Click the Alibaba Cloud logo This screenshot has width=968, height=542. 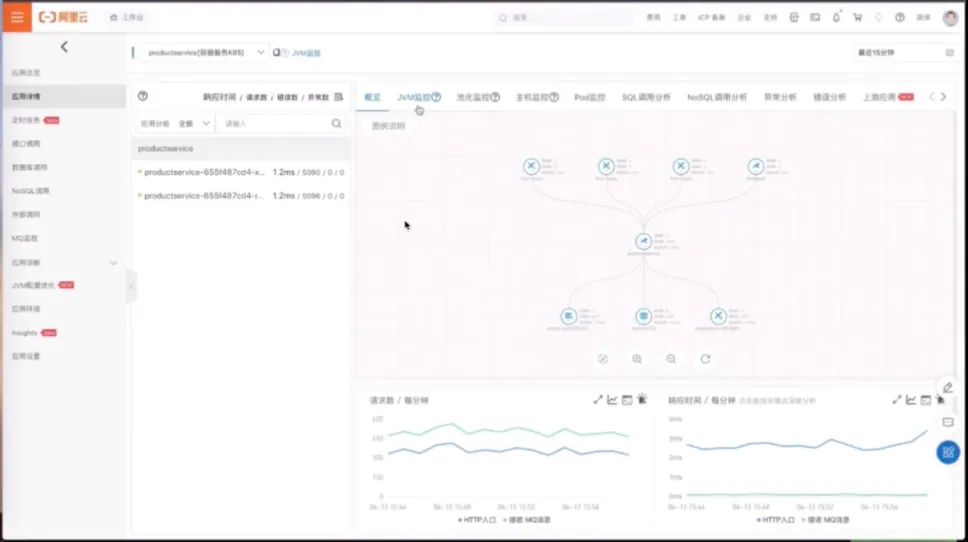[63, 17]
